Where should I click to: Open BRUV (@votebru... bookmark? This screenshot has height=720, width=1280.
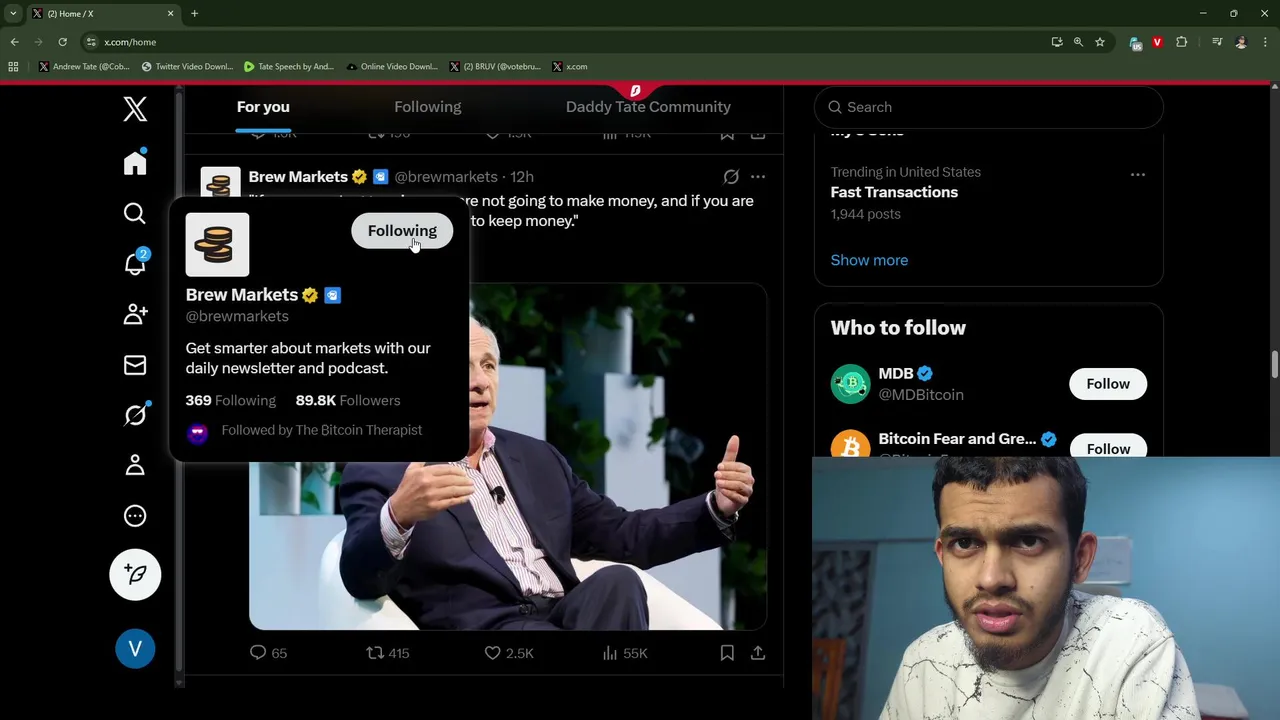point(495,67)
